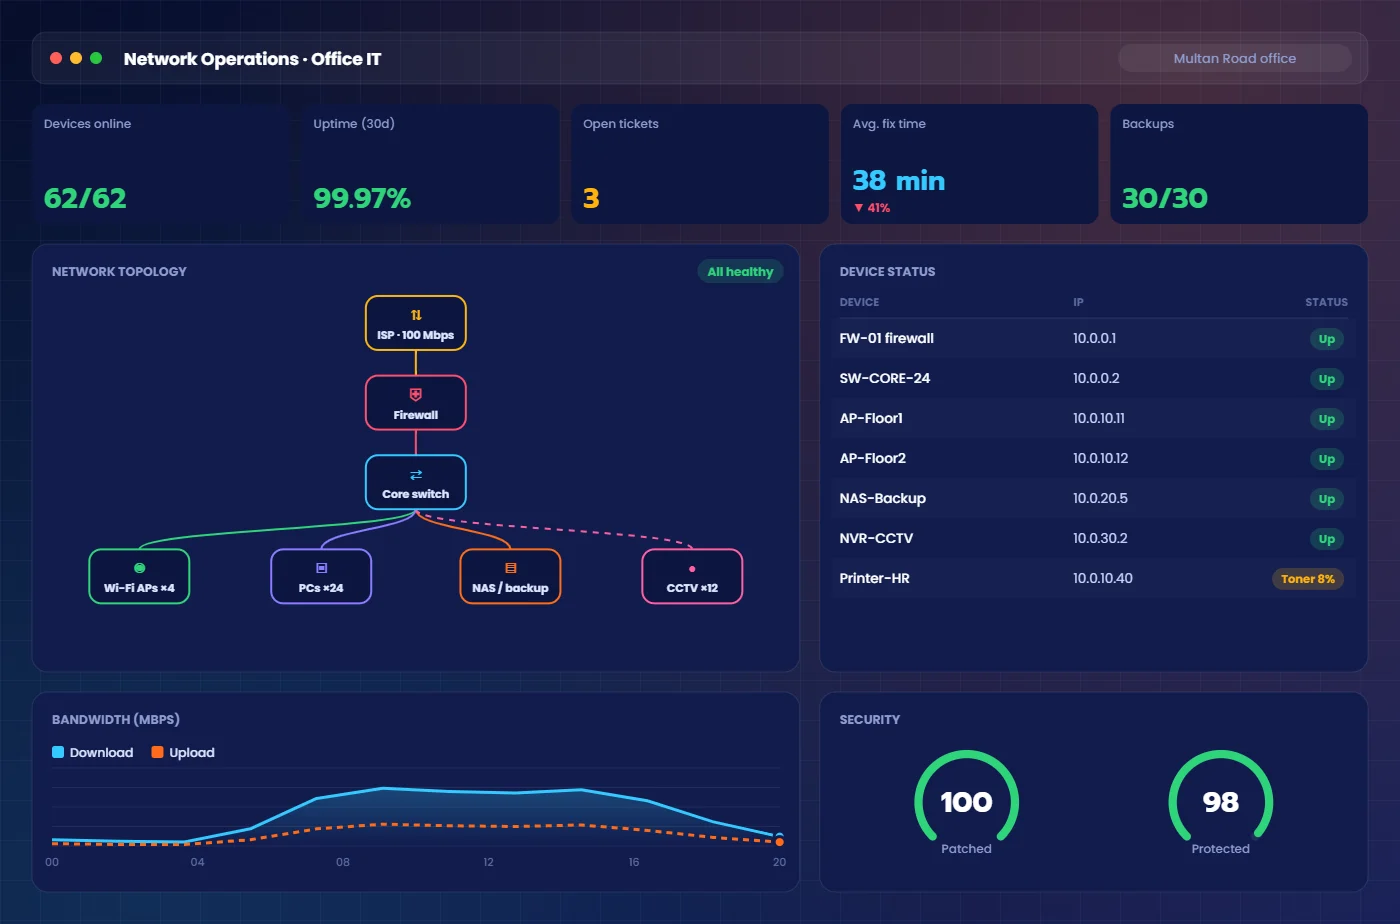Click the yellow minimize window dot

coord(76,58)
